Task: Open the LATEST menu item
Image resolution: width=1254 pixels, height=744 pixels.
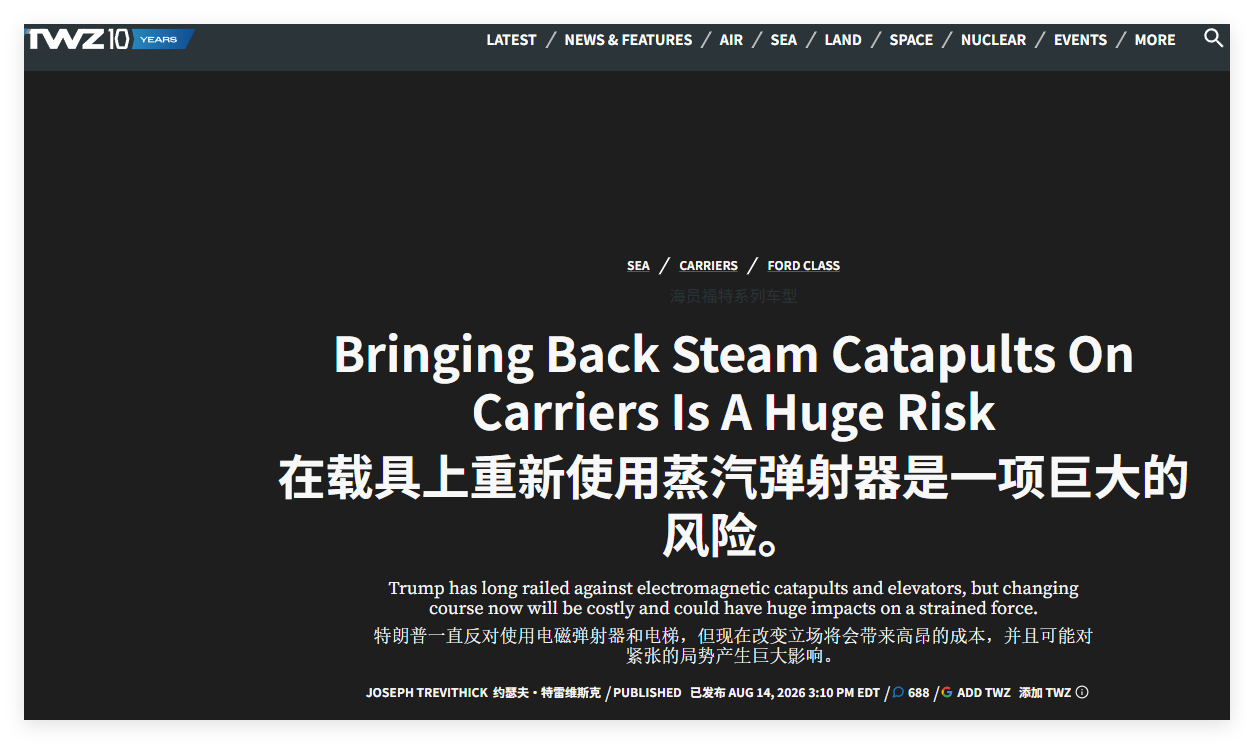Action: [x=511, y=40]
